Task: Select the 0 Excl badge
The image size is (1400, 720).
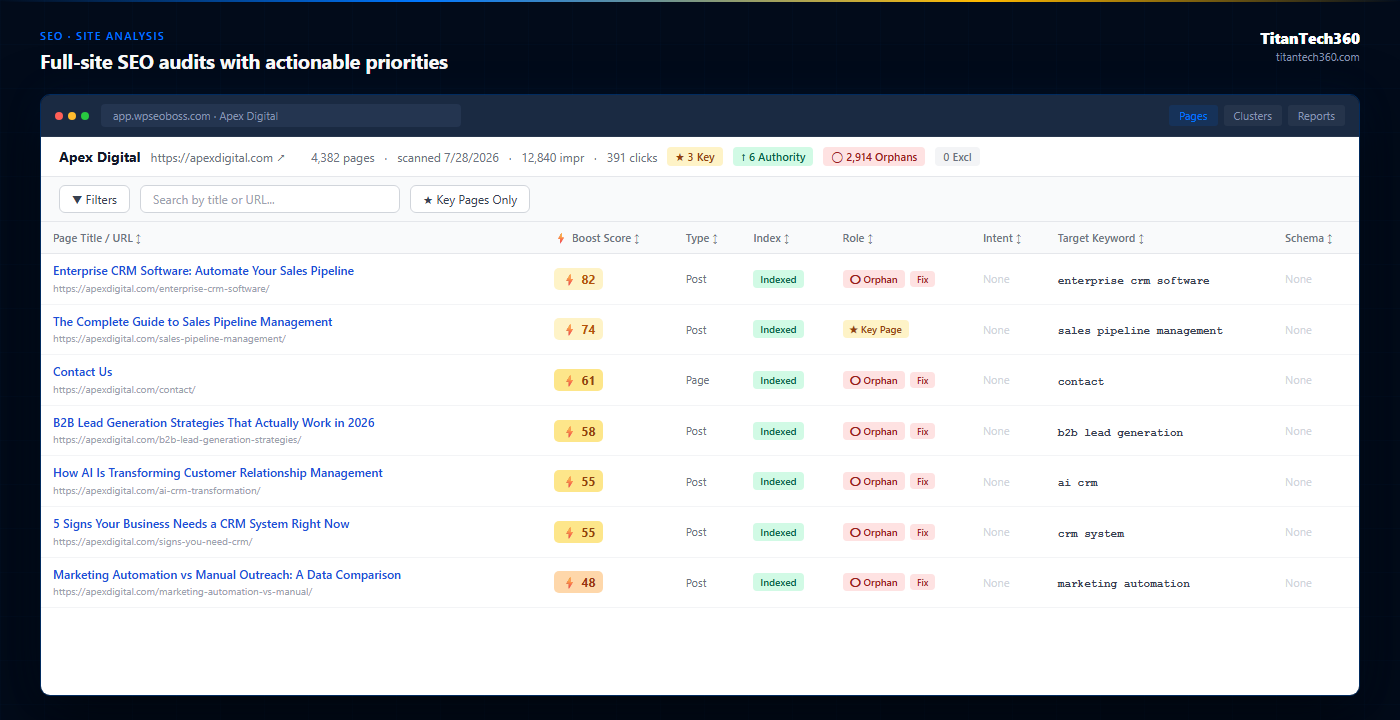Action: coord(957,157)
